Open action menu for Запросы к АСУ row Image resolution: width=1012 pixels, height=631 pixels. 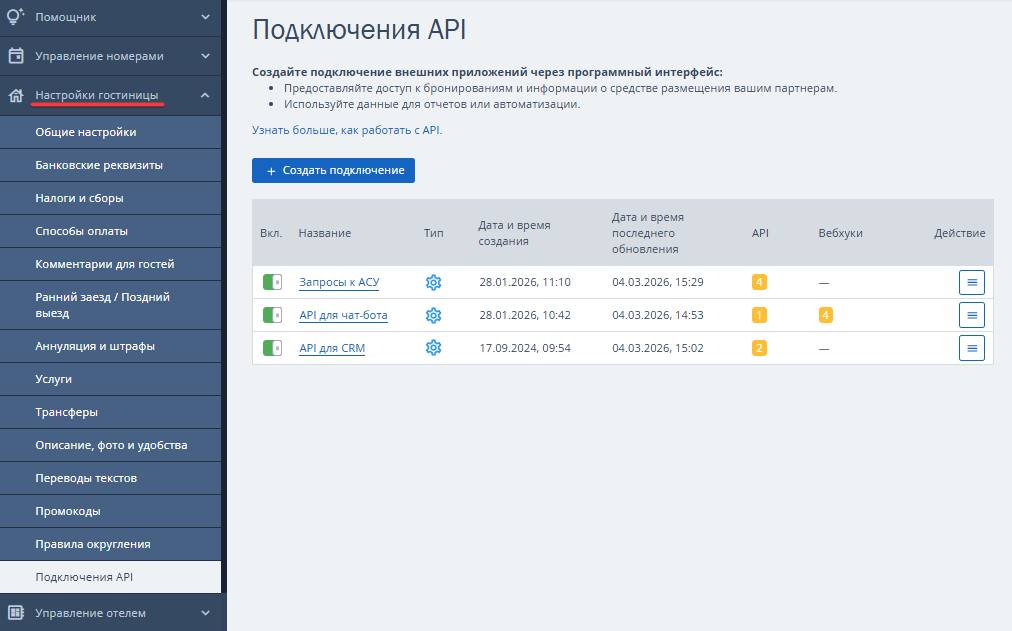[971, 282]
